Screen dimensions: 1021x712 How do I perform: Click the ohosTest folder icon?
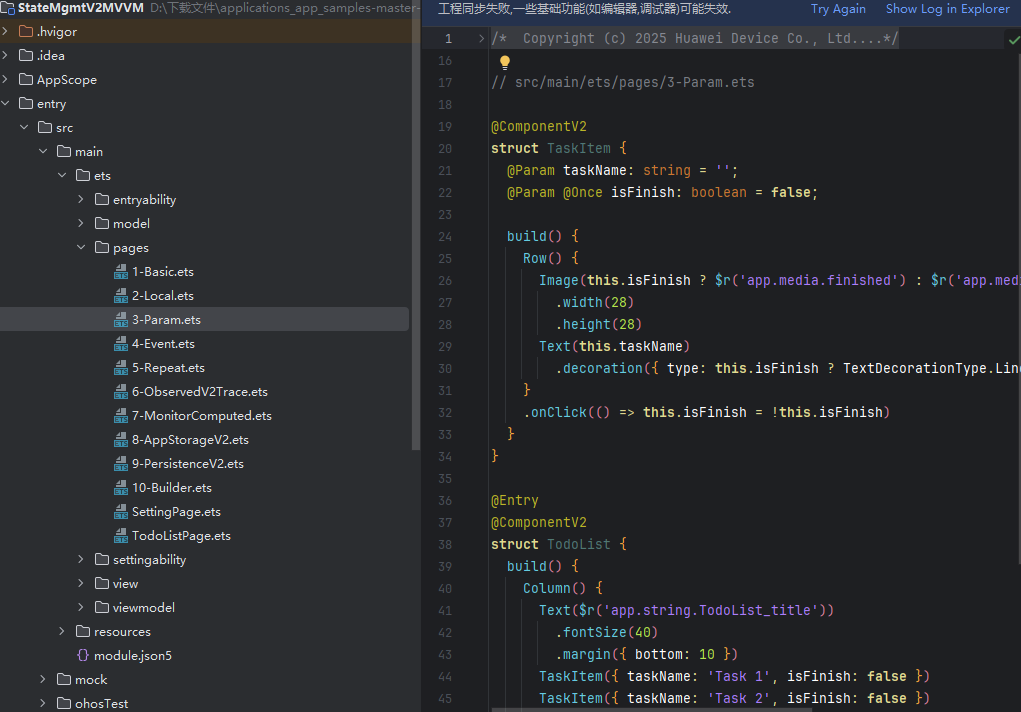pos(64,704)
